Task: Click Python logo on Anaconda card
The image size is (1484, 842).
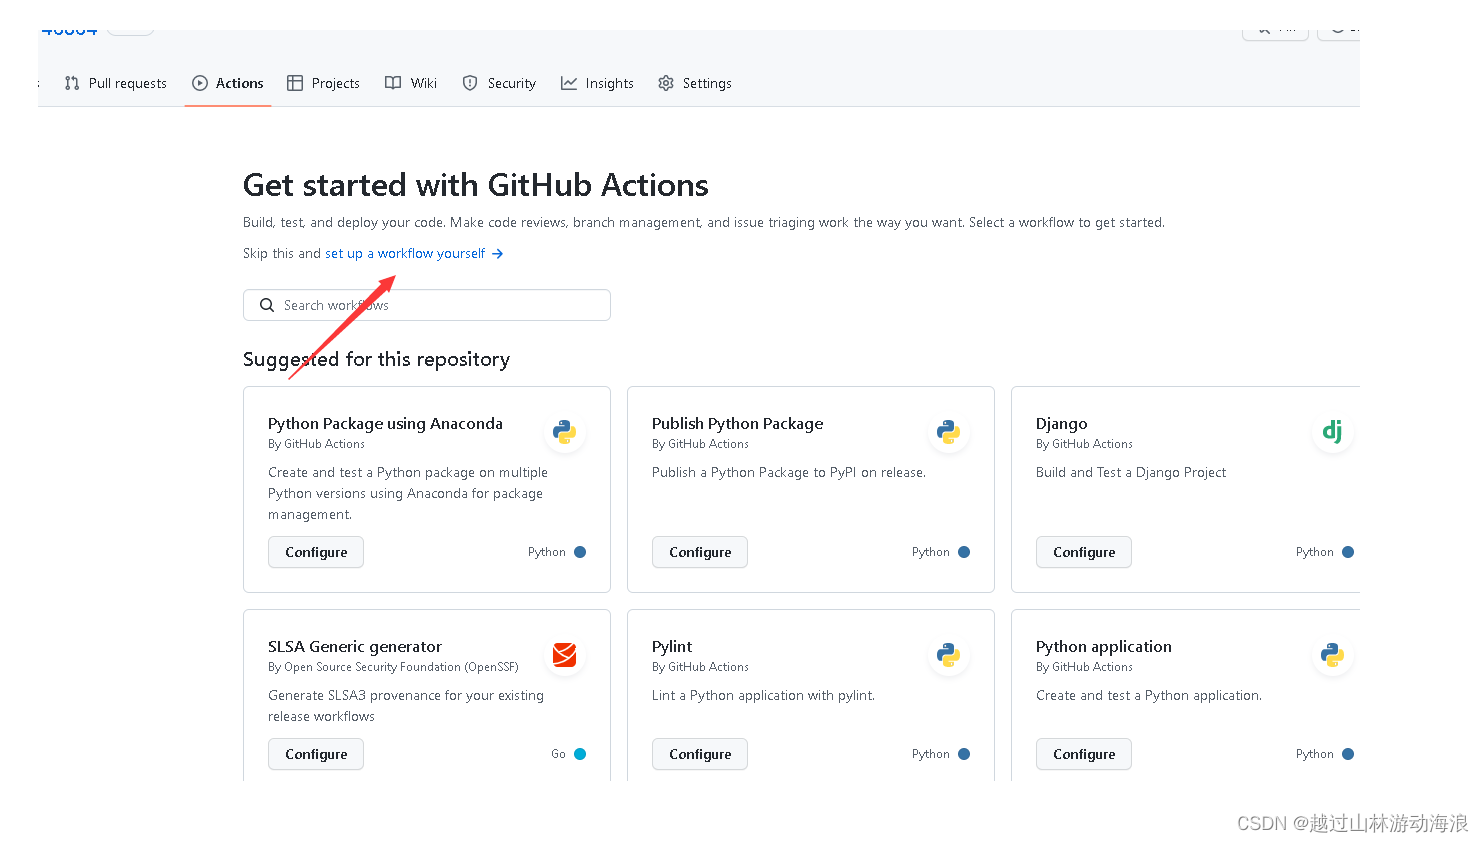Action: (565, 432)
